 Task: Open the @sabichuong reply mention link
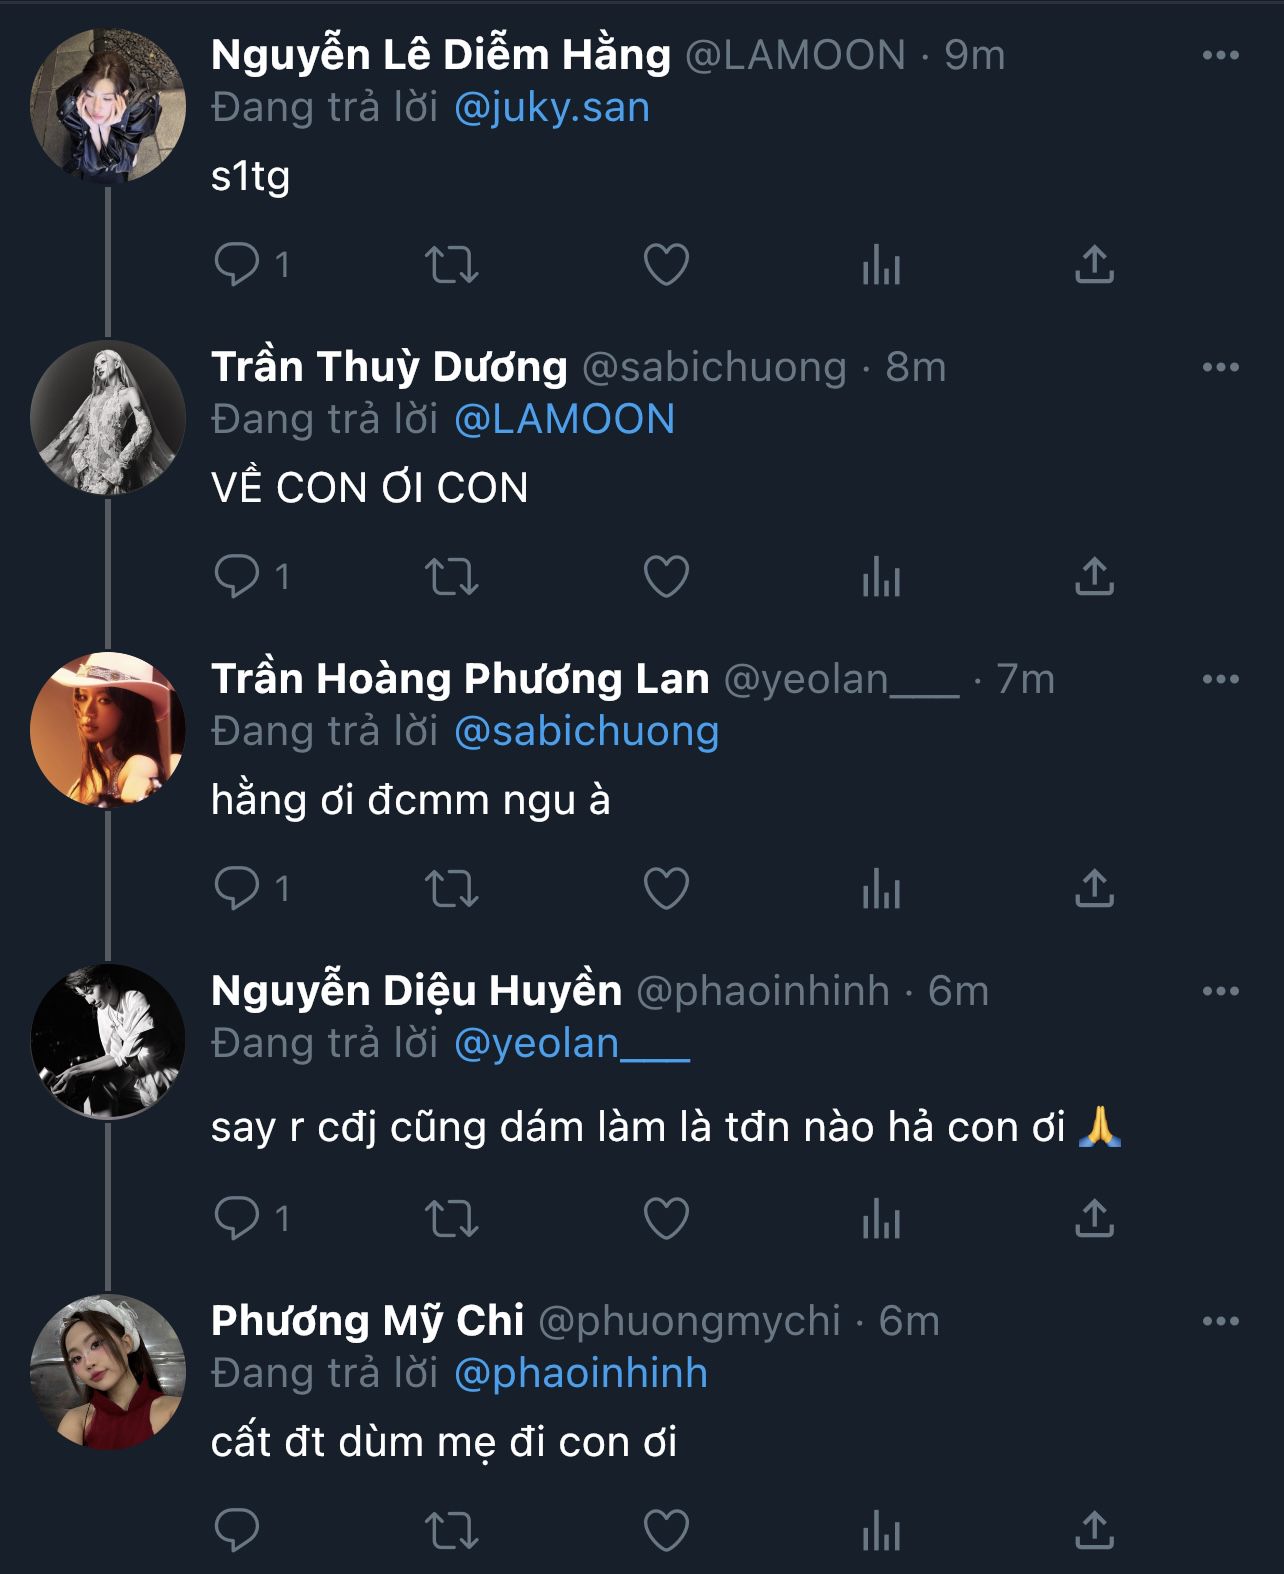tap(586, 732)
